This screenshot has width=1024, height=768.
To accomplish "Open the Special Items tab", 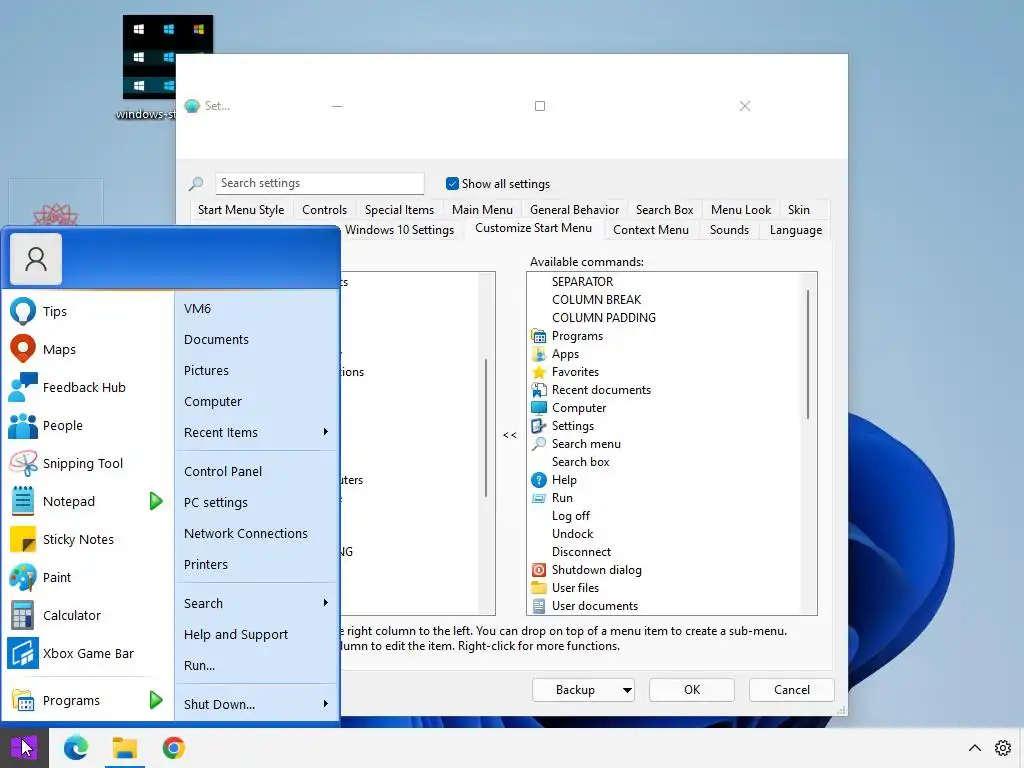I will (399, 210).
